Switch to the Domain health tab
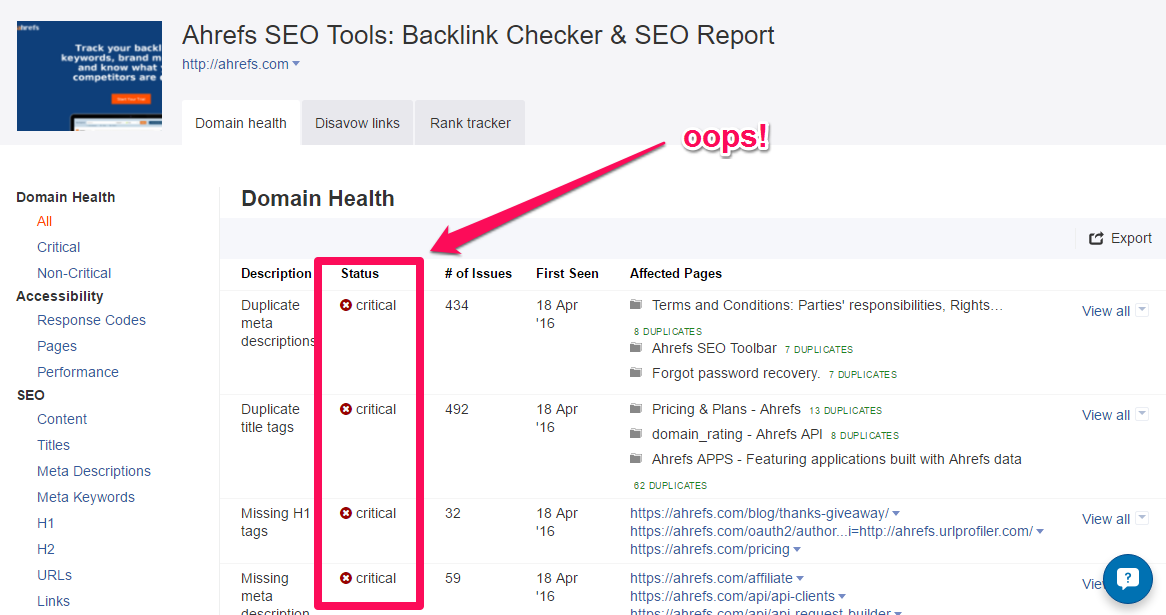The width and height of the screenshot is (1166, 615). 241,123
